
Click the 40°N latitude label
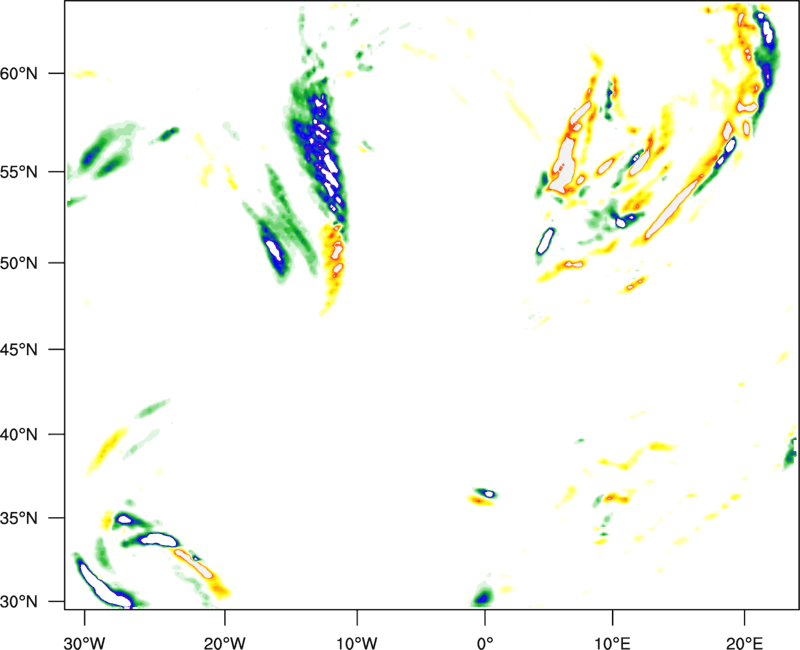tap(19, 435)
